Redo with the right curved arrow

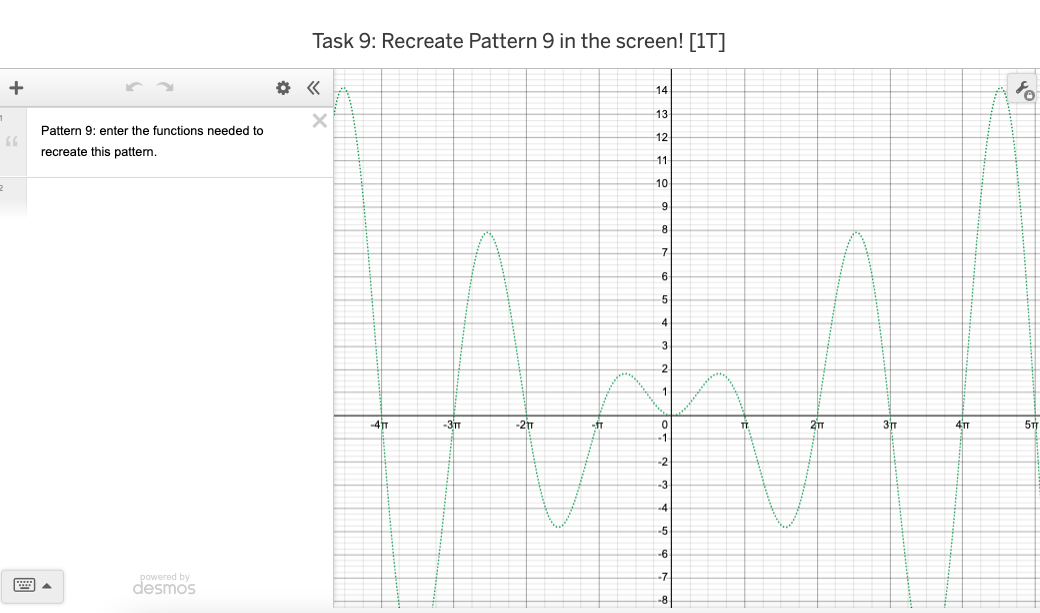pos(165,88)
